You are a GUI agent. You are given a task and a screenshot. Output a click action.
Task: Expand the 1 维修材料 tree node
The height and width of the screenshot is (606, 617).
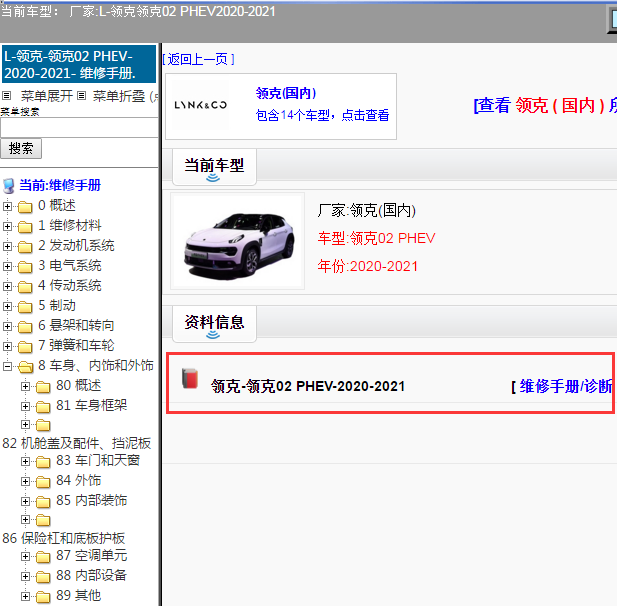(x=7, y=226)
